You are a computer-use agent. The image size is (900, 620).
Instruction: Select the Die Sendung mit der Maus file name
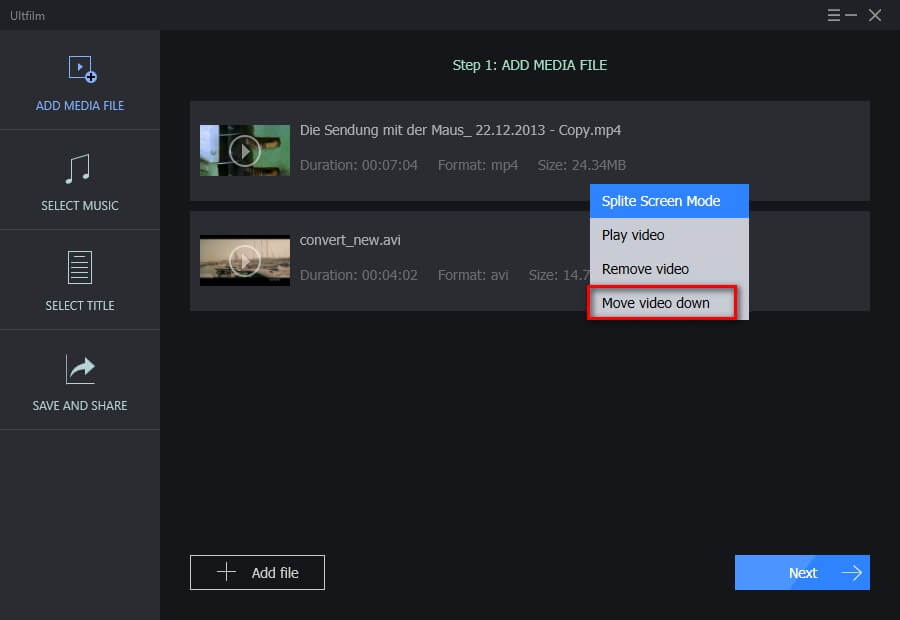[x=460, y=130]
